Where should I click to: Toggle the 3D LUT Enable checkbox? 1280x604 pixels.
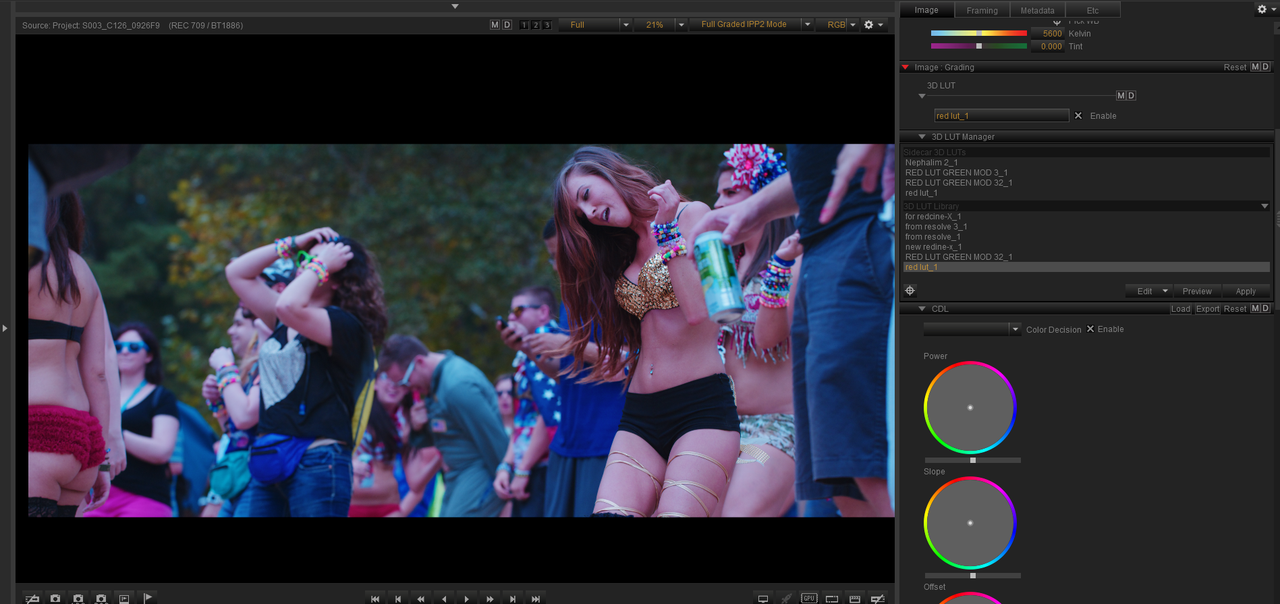click(x=1078, y=116)
